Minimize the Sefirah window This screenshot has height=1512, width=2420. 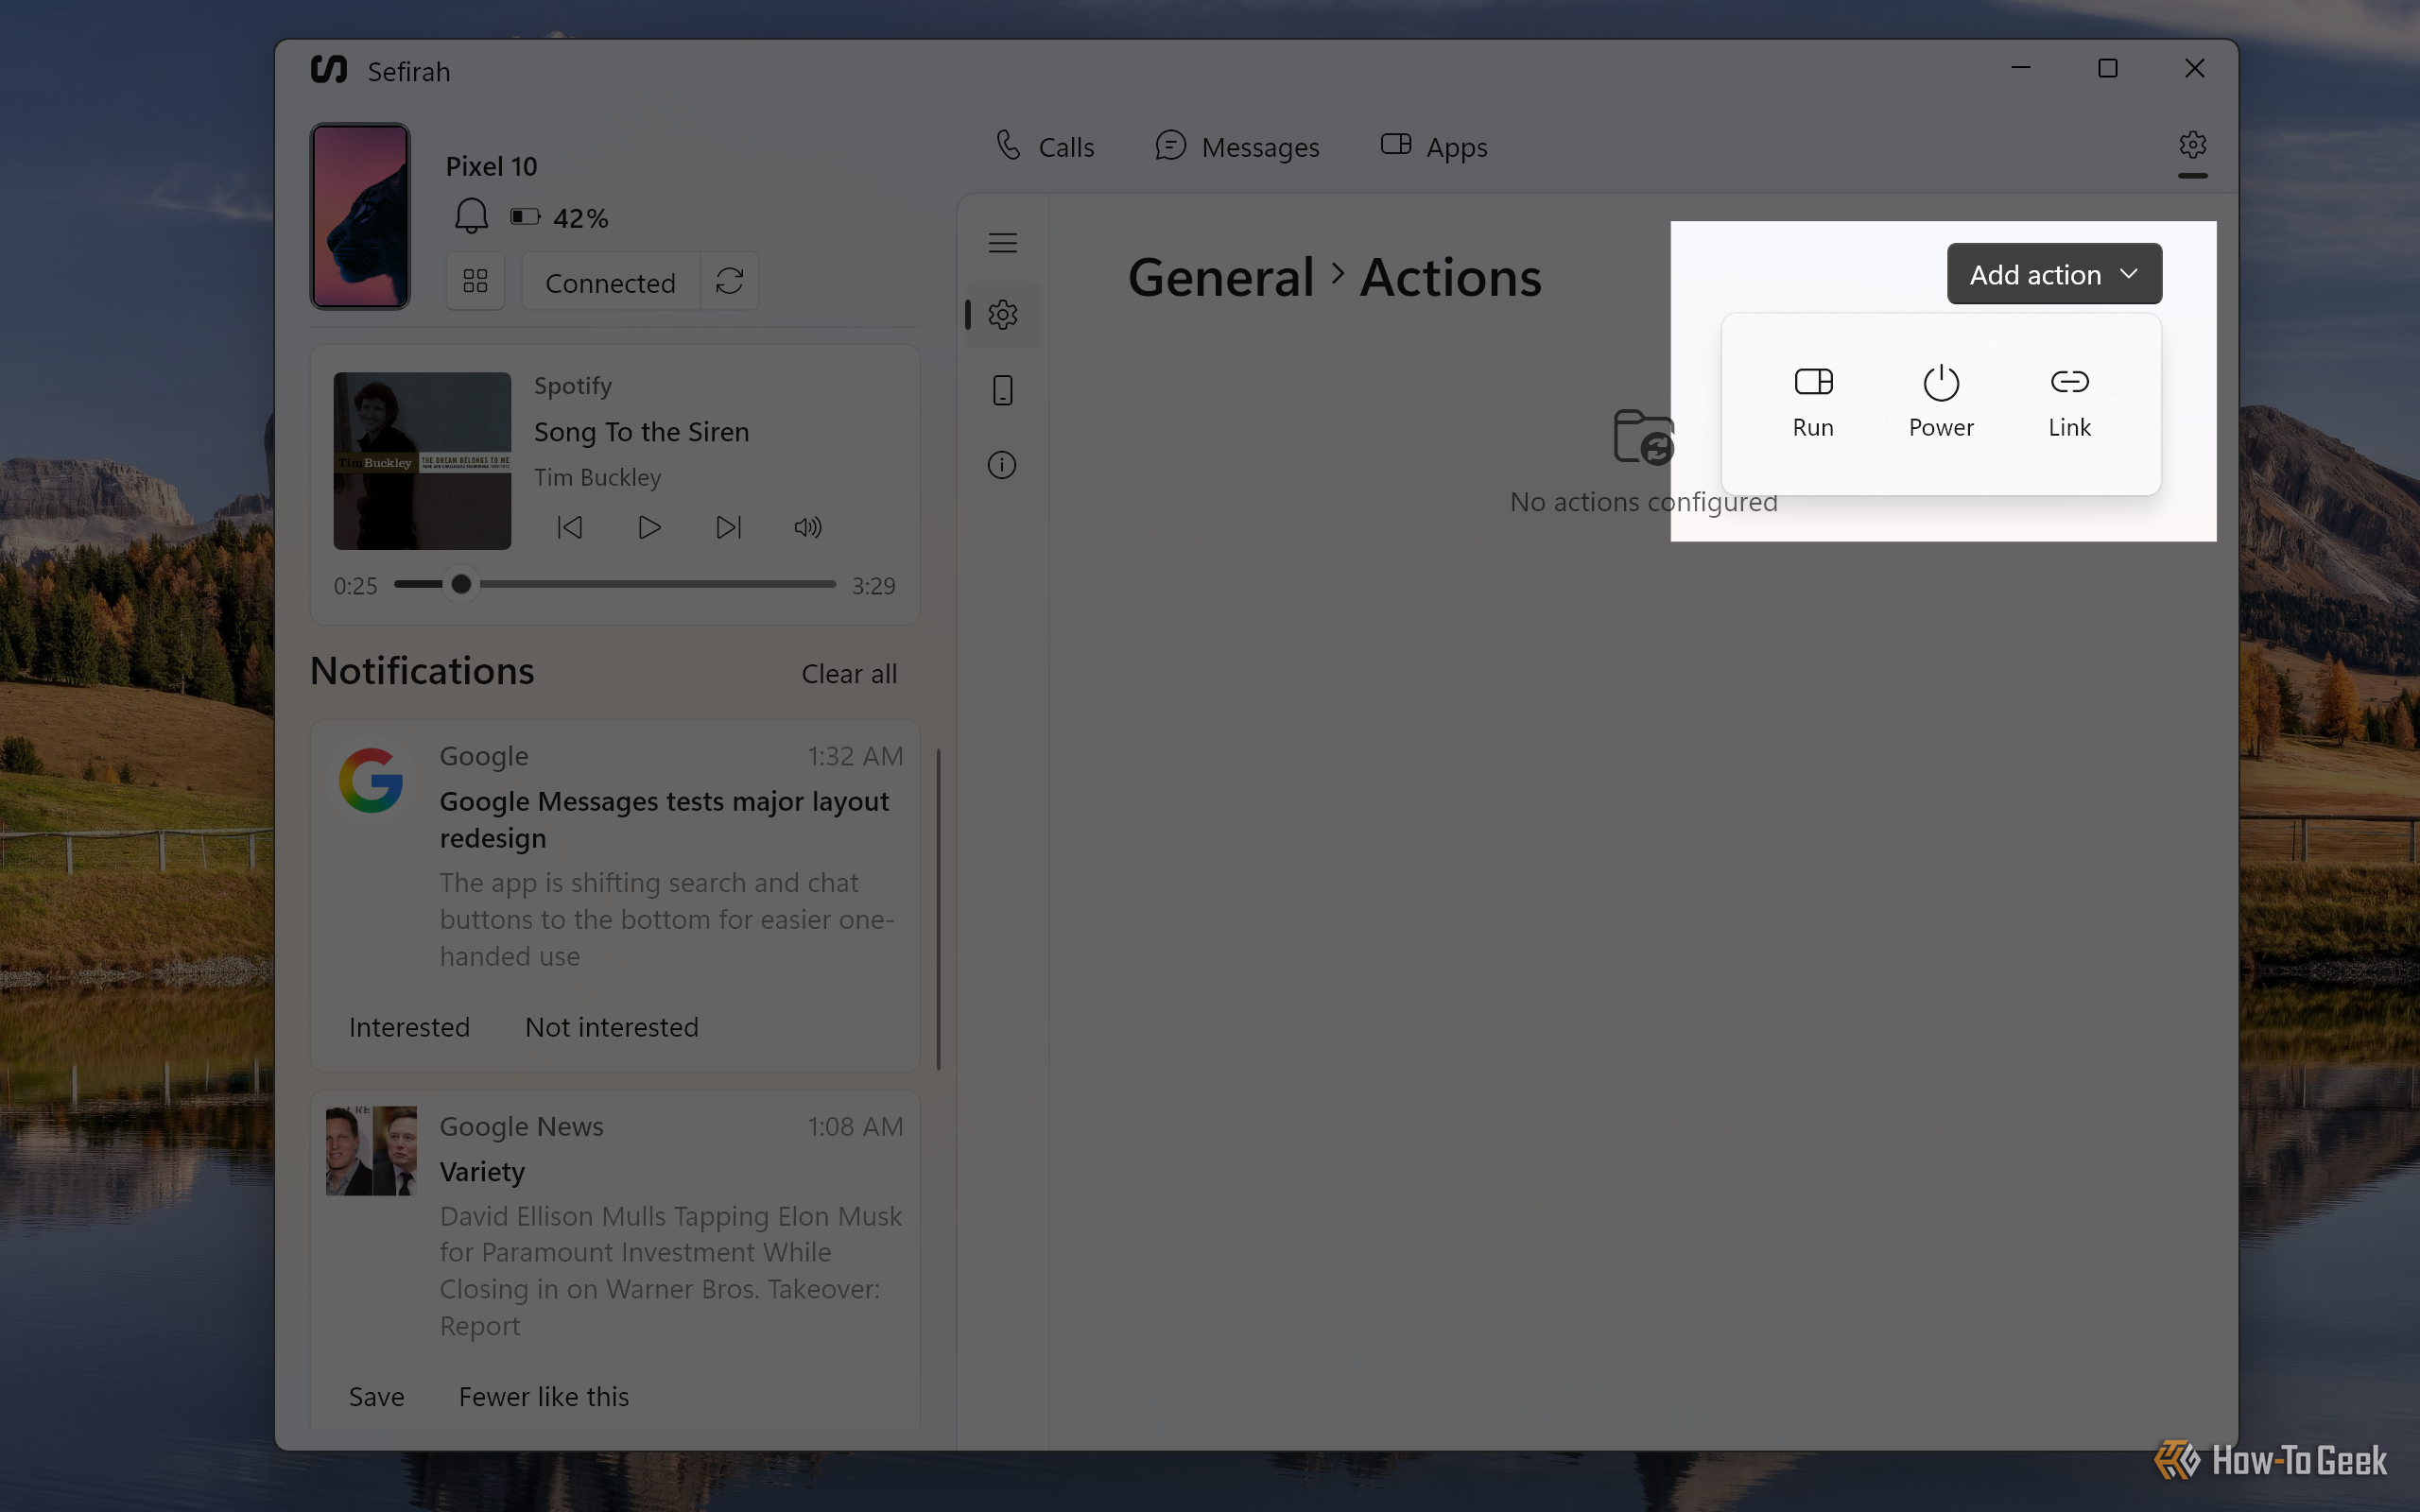point(2020,68)
